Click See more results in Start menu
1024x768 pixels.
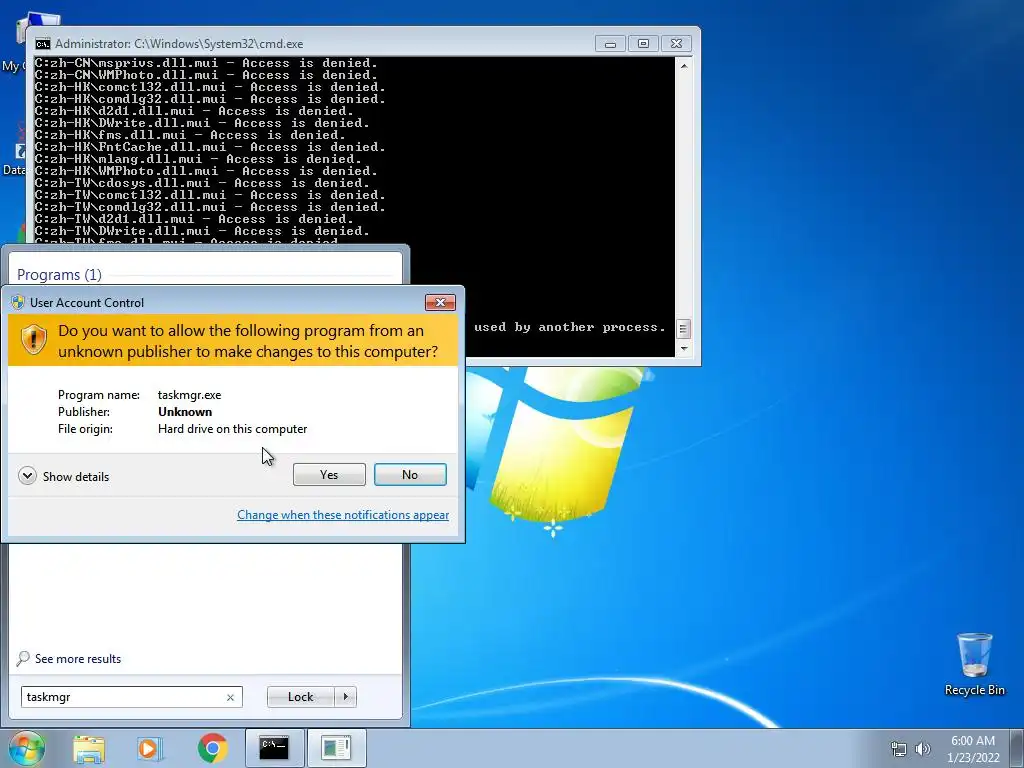click(78, 659)
